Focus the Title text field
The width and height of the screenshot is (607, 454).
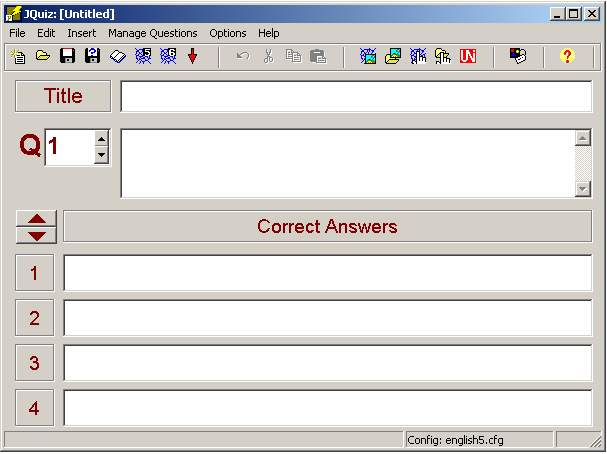tap(356, 96)
